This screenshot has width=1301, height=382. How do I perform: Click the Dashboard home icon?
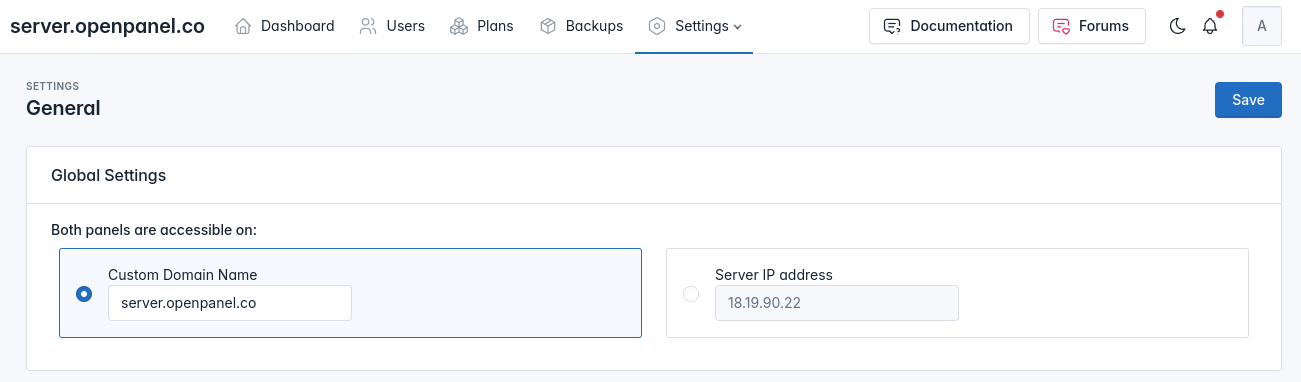point(243,26)
